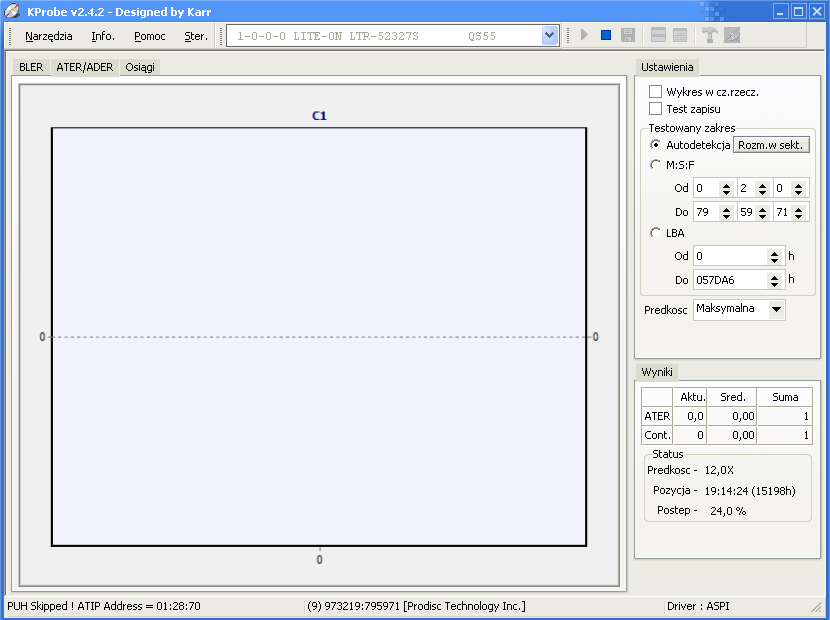Viewport: 830px width, 620px height.
Task: Increase the M:S:F Do seconds value 59
Action: click(x=762, y=209)
